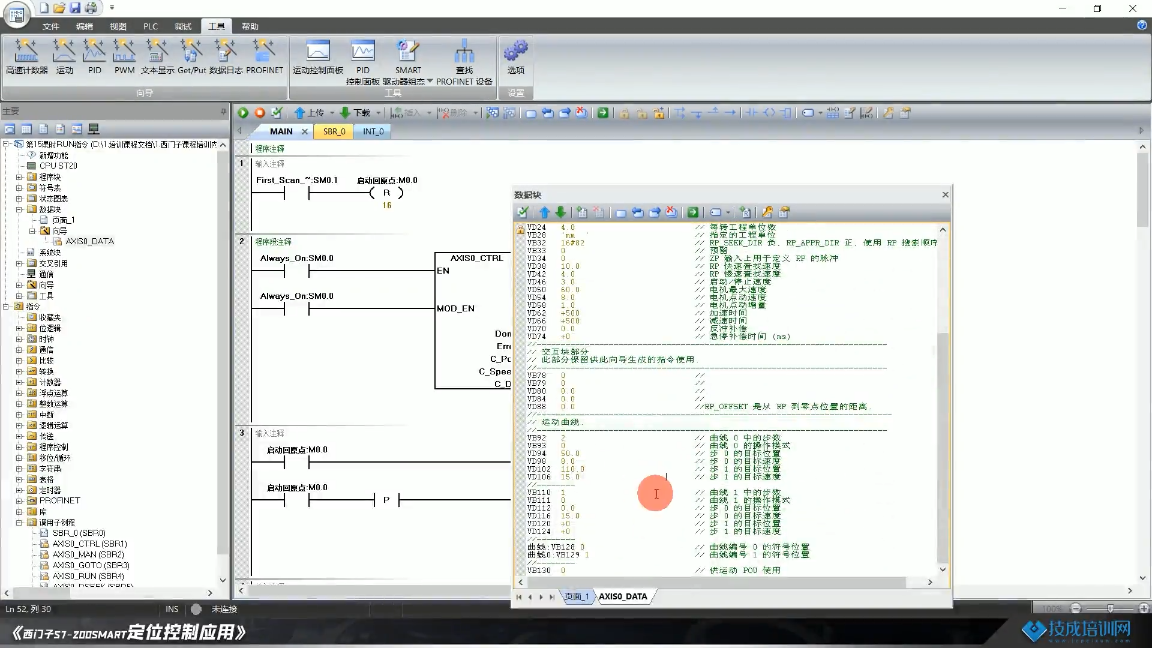Select AXIS0_RUN (SBR4) subroutine
The image size is (1152, 648).
[88, 576]
